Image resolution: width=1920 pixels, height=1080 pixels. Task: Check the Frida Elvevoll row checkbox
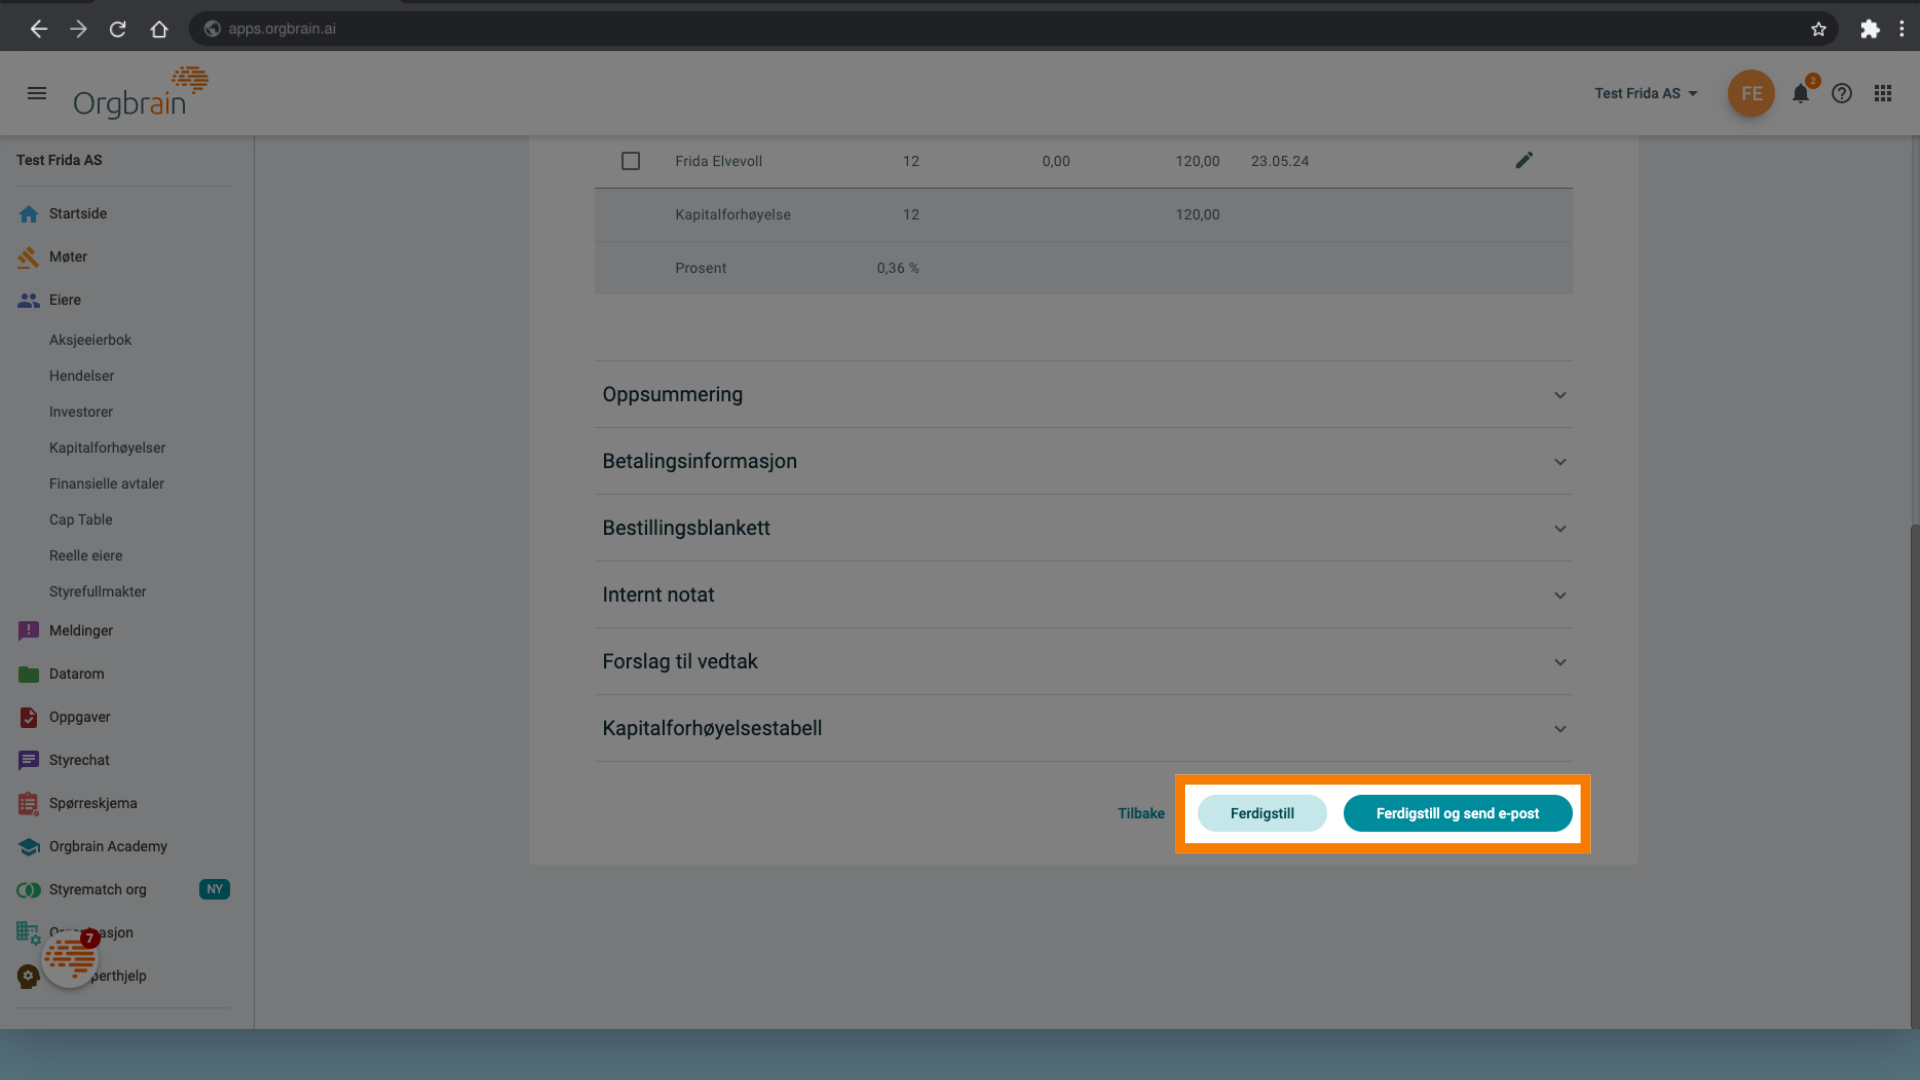coord(630,161)
